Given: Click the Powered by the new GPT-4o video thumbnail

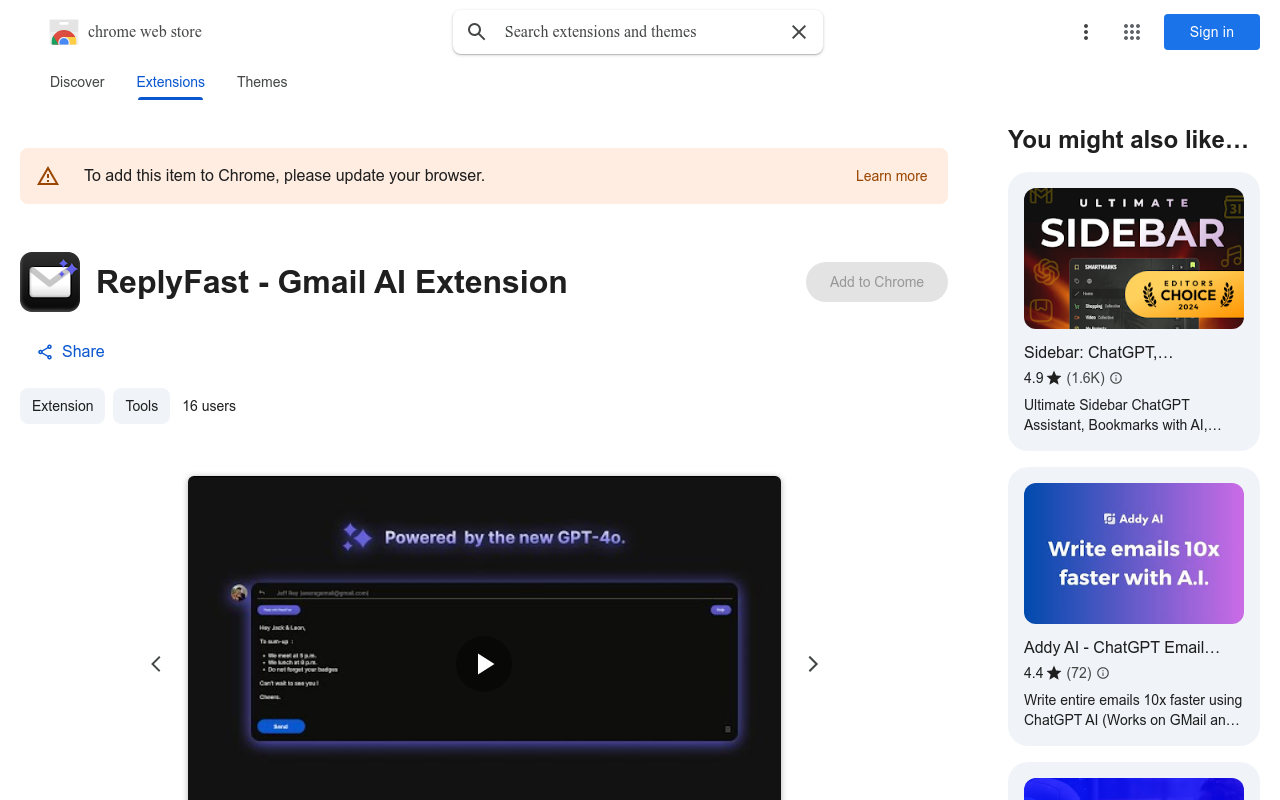Looking at the screenshot, I should (484, 638).
